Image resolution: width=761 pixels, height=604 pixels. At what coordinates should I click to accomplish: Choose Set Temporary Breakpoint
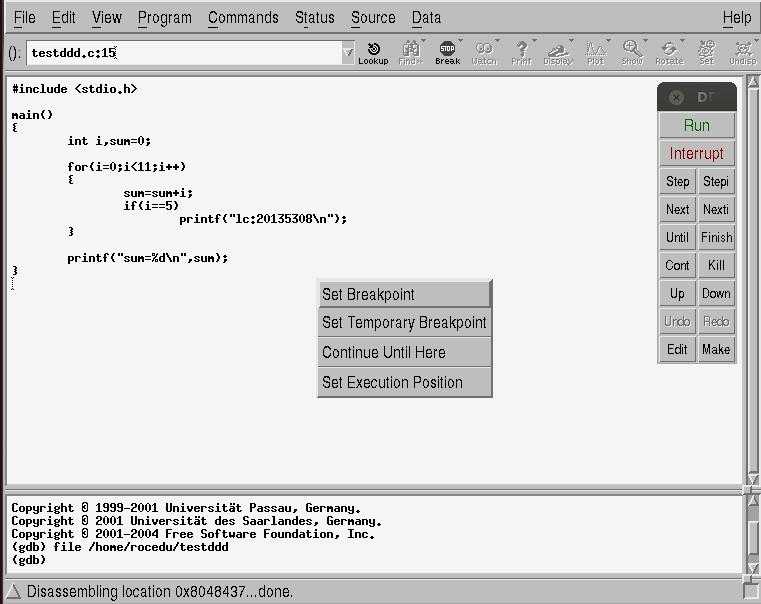pos(404,323)
